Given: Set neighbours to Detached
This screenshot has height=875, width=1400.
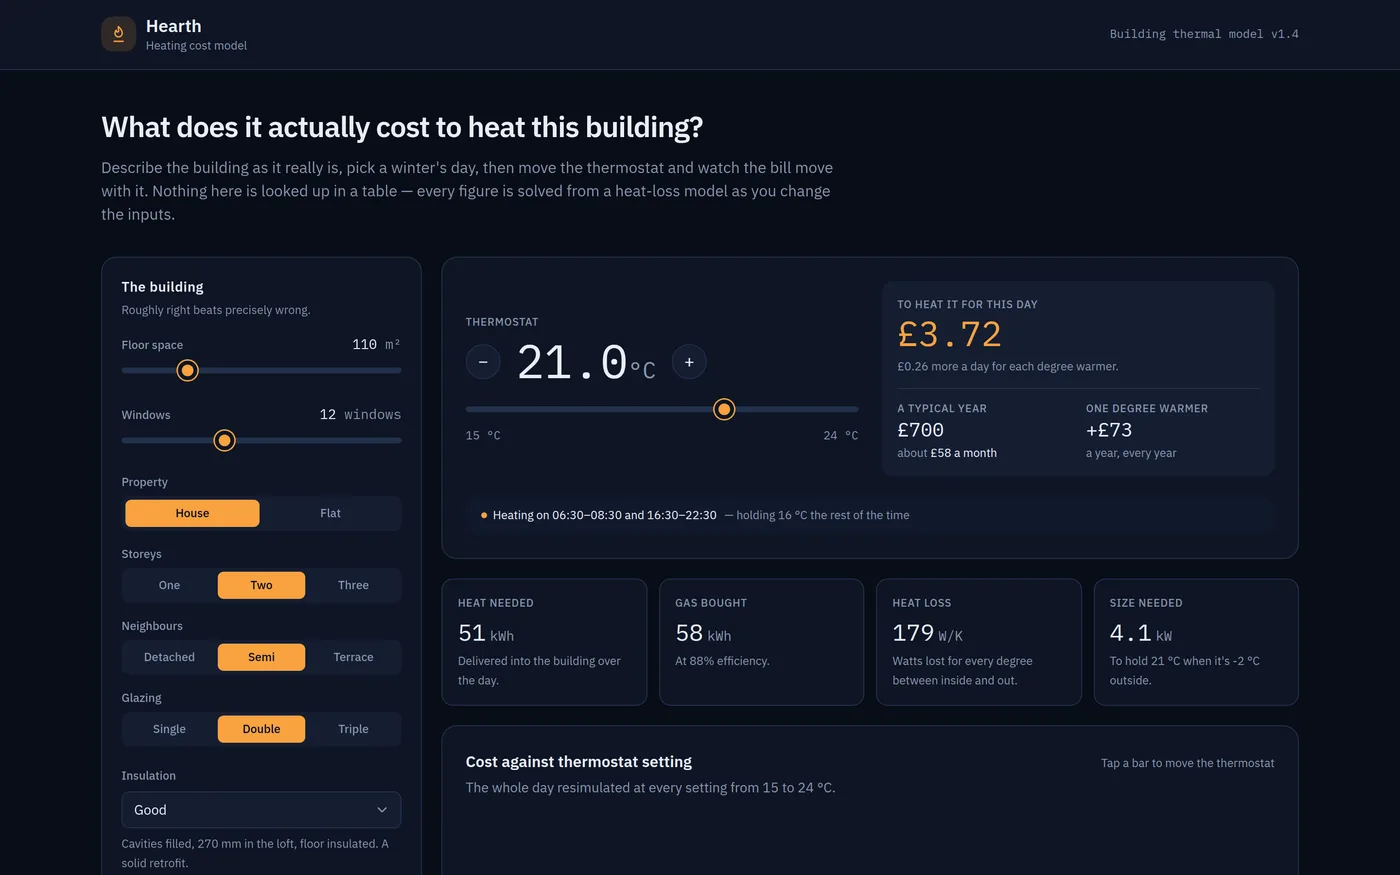Looking at the screenshot, I should pyautogui.click(x=169, y=657).
